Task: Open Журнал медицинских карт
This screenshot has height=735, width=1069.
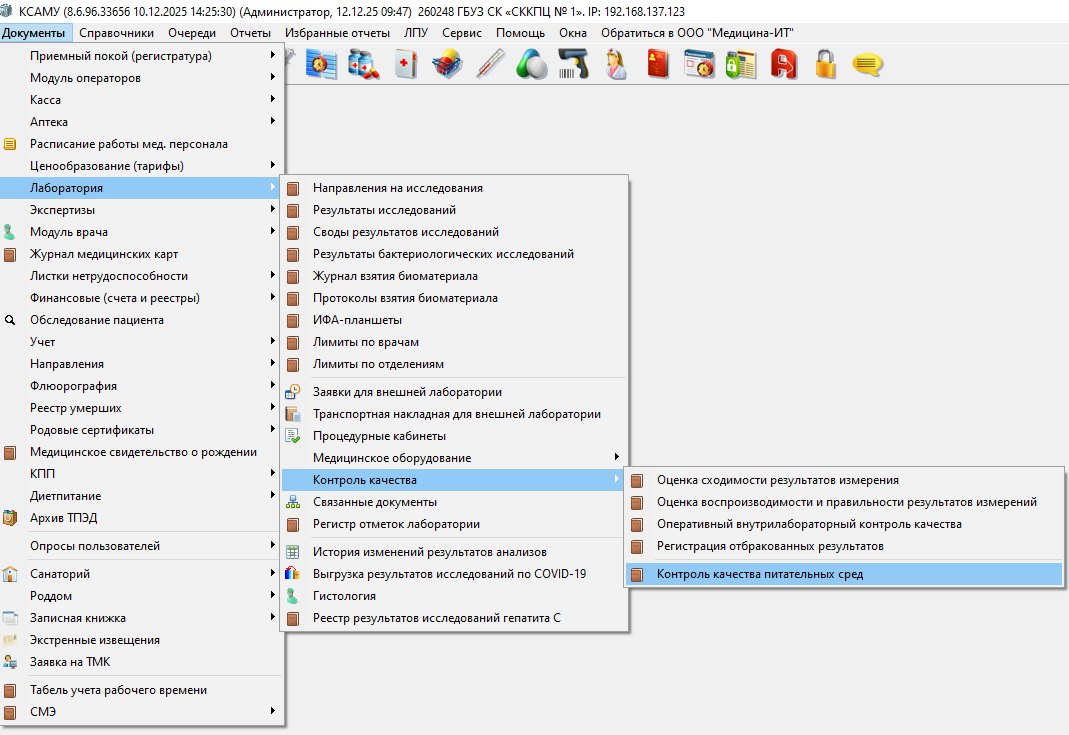Action: 104,254
